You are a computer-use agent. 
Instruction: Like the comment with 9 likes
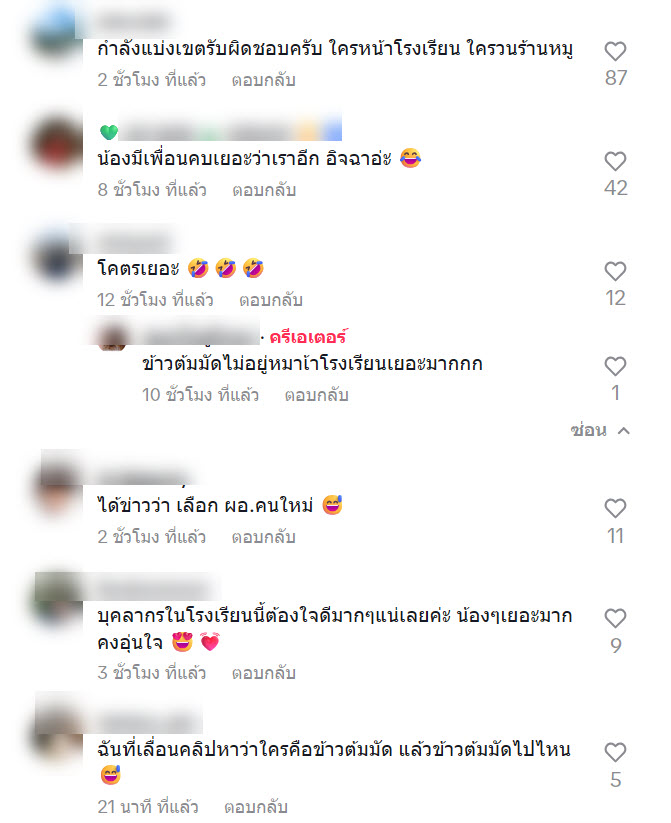pos(615,618)
